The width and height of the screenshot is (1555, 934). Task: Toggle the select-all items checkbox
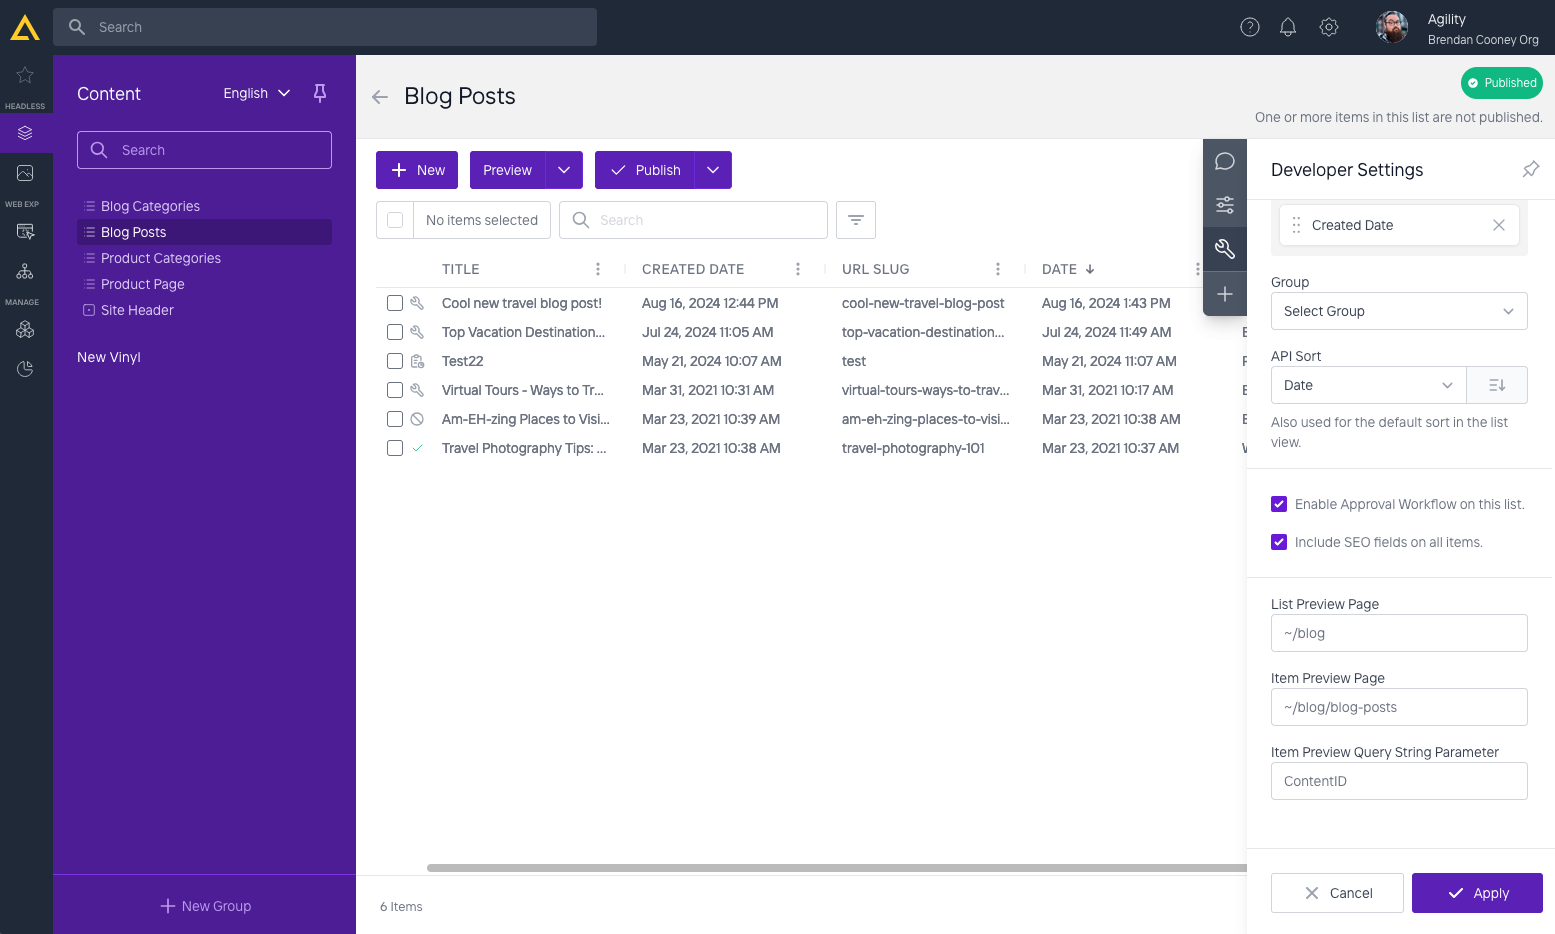coord(395,220)
